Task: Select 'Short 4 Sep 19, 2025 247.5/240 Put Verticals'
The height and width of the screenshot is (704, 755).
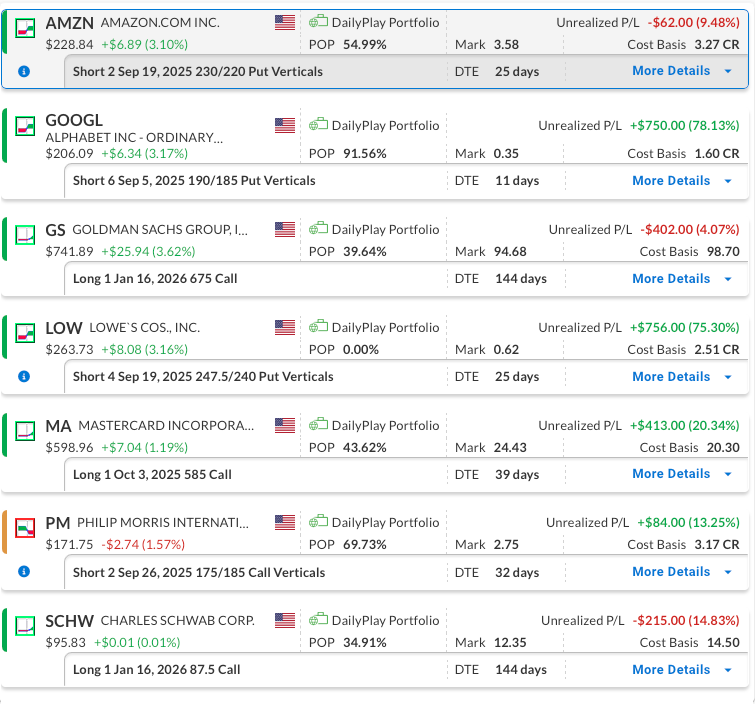Action: pyautogui.click(x=203, y=377)
